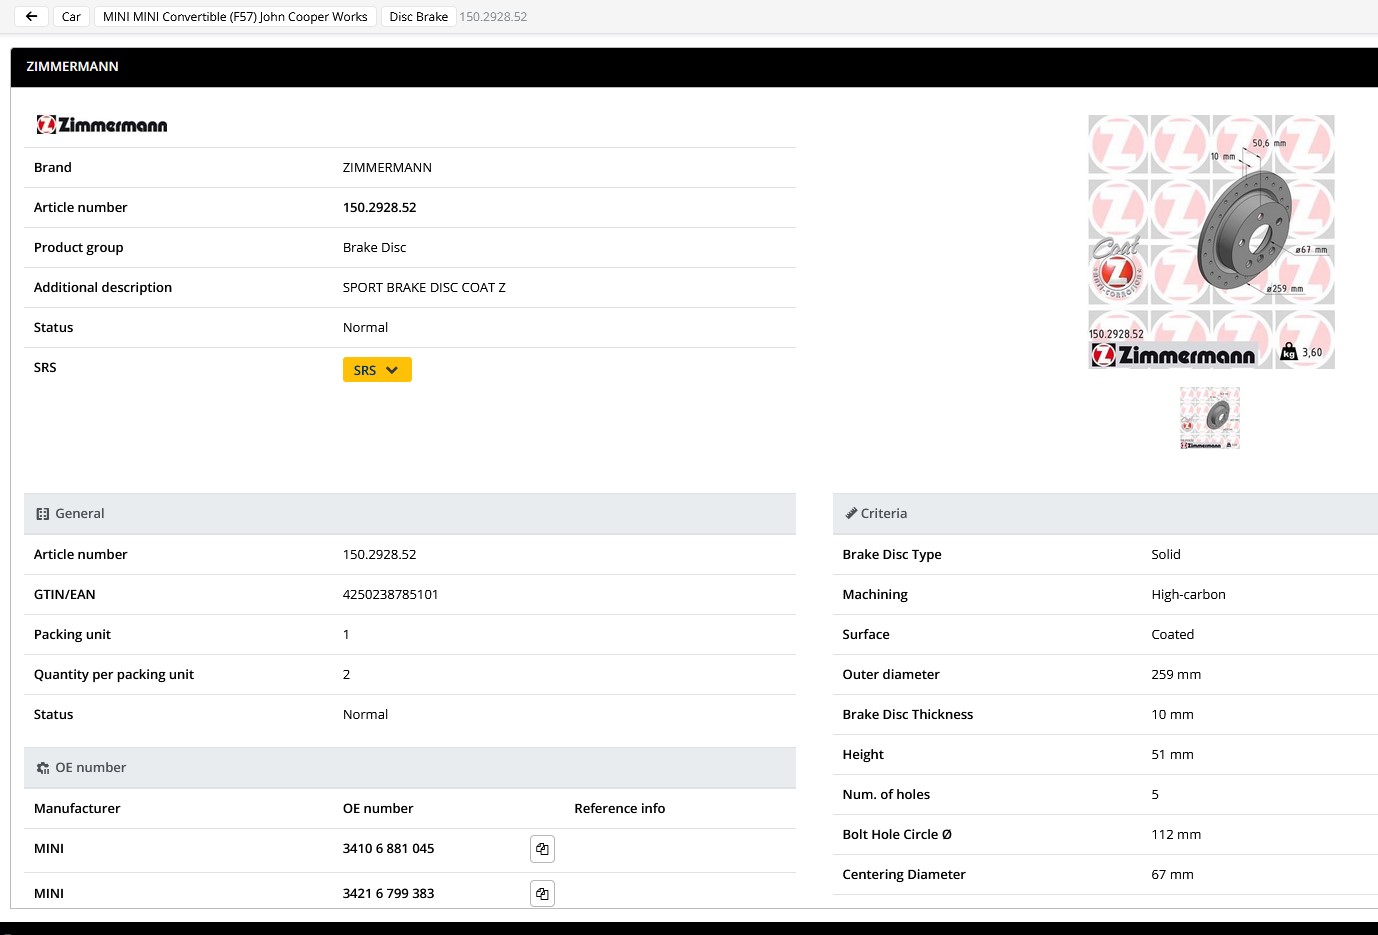
Task: Copy OE number 3410 6 881 045
Action: (x=542, y=849)
